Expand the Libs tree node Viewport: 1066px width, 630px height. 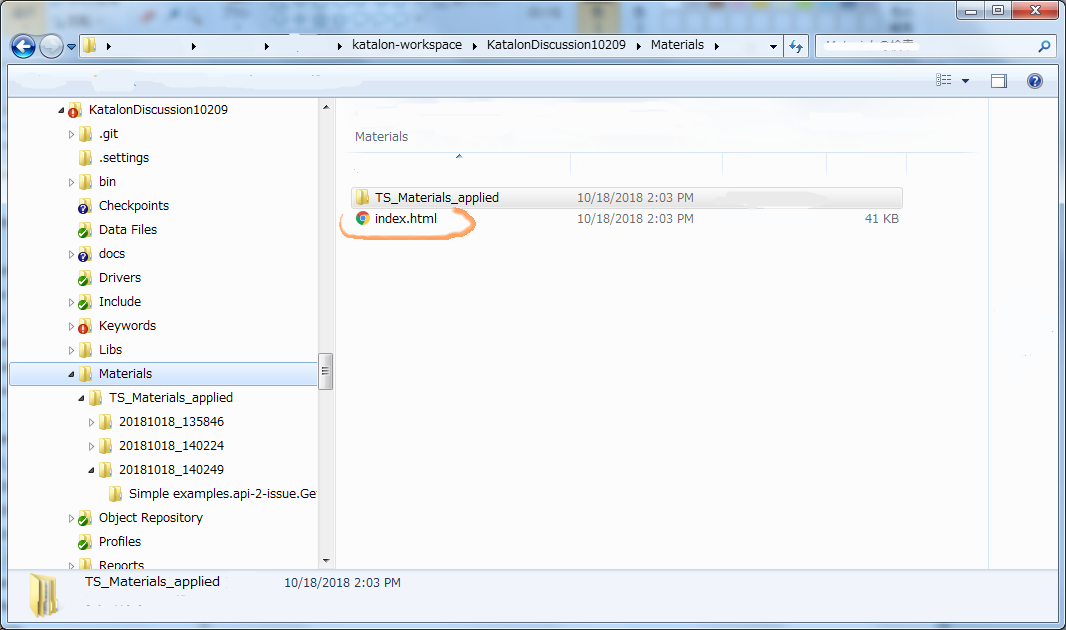[71, 350]
